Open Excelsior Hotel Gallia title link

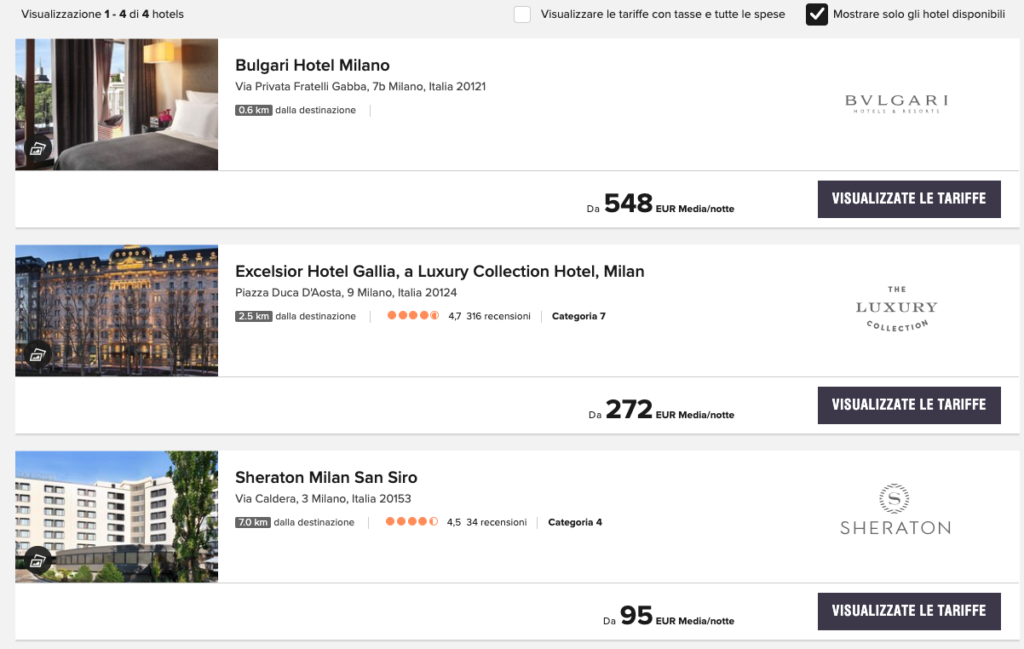440,272
